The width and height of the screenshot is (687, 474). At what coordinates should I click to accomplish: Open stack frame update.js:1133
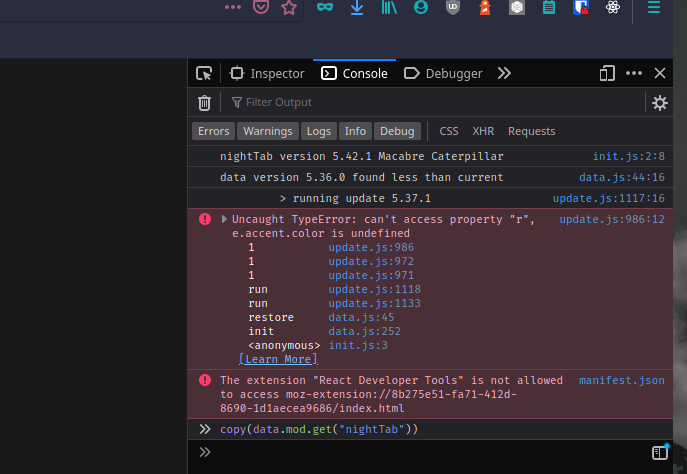[x=374, y=303]
